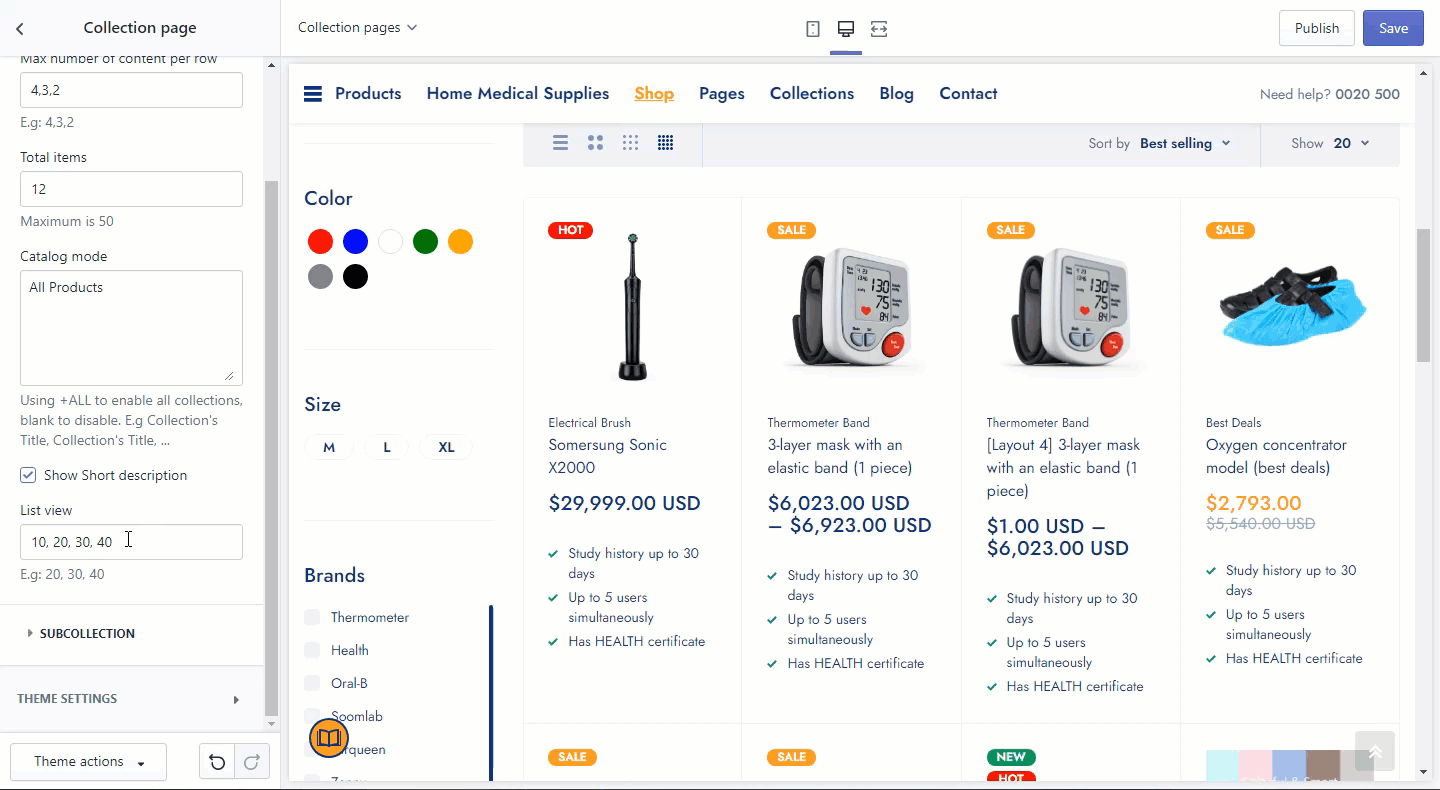Click the Products label in navigation
1440x790 pixels.
(x=368, y=94)
